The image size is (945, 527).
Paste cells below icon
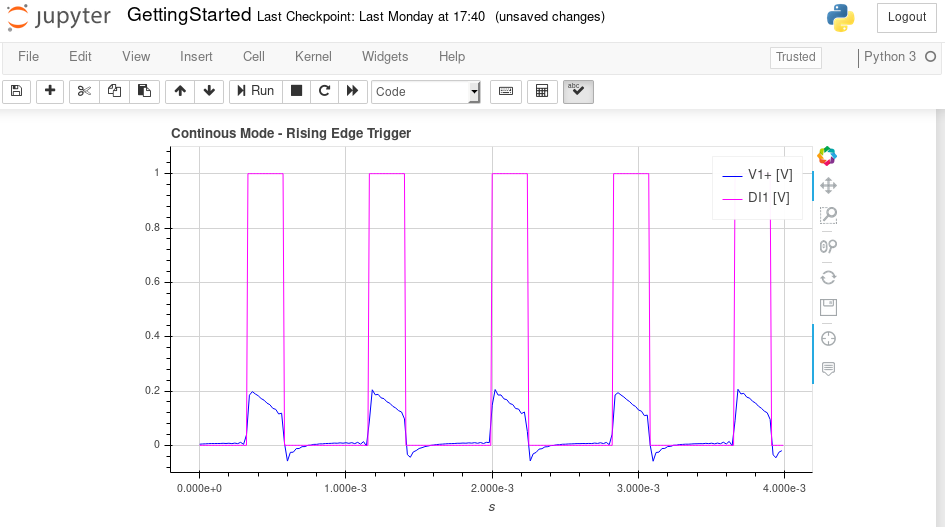point(145,92)
